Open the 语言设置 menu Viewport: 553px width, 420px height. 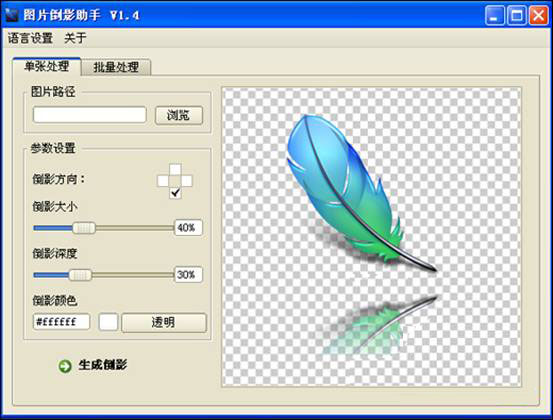coord(30,38)
